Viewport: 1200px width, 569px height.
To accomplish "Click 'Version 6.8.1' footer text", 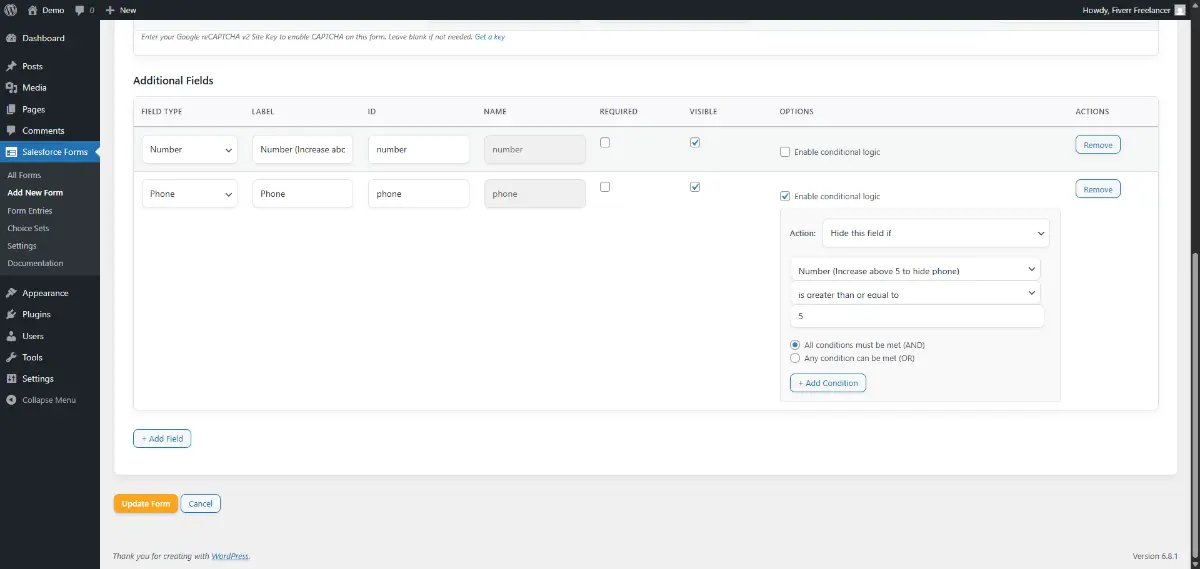I will (1156, 556).
